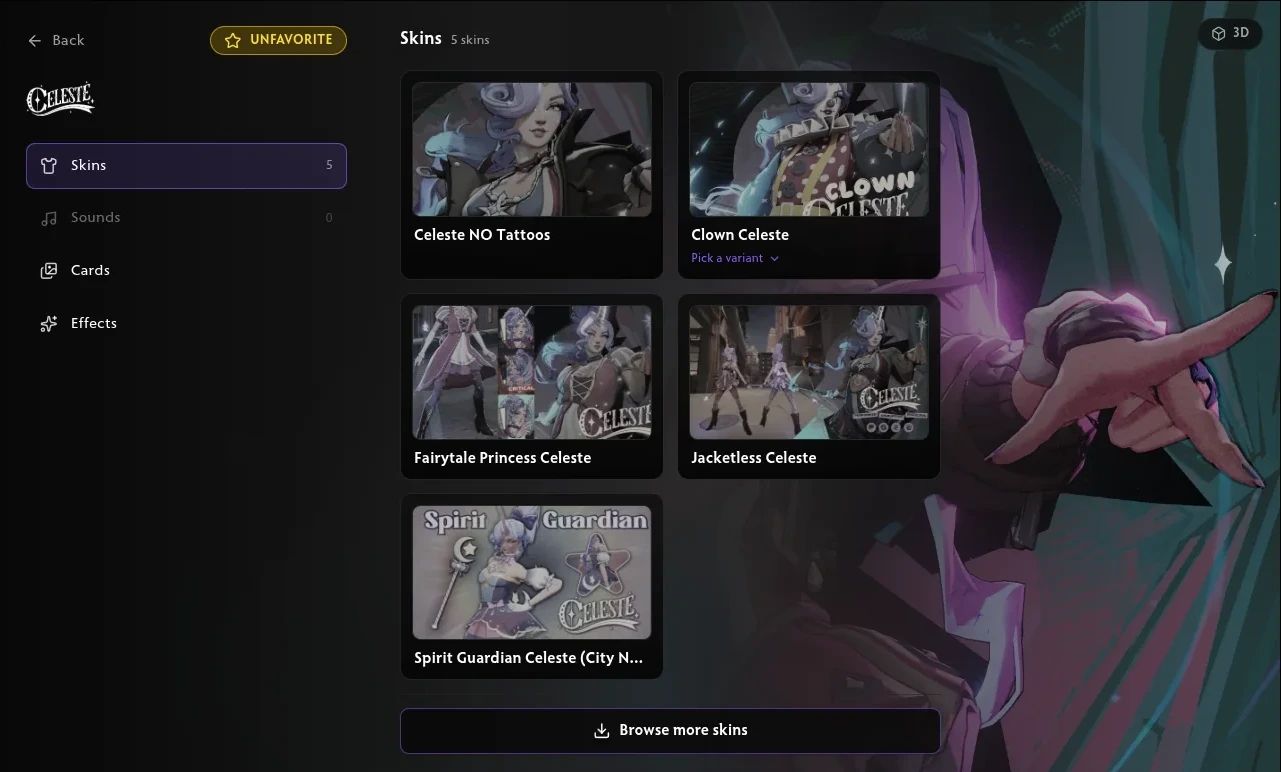The image size is (1281, 772).
Task: Click the shirt icon beside Skins
Action: pyautogui.click(x=49, y=166)
